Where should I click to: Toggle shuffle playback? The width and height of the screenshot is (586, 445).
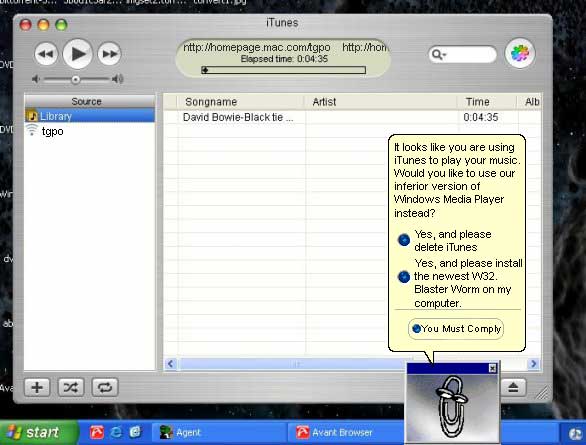point(71,387)
